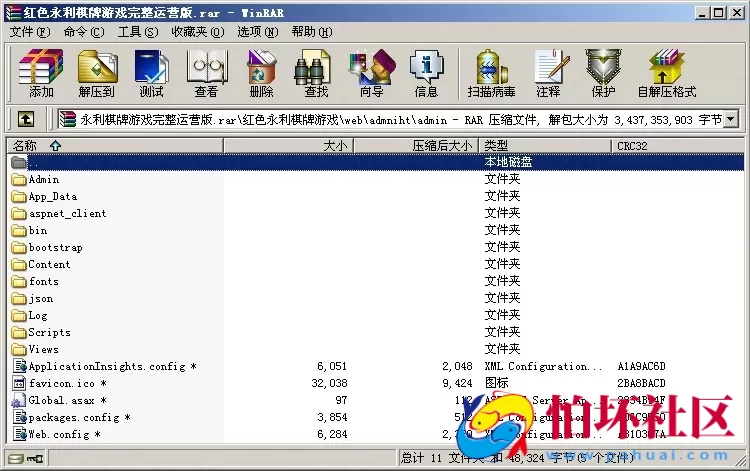
Task: Click the WinRAR title bar icon
Action: [13, 12]
